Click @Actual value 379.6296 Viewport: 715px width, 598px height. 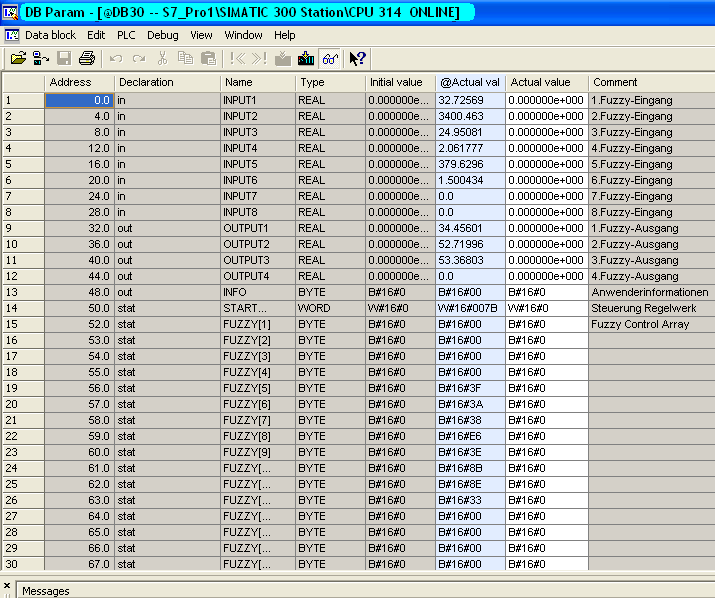pyautogui.click(x=471, y=164)
